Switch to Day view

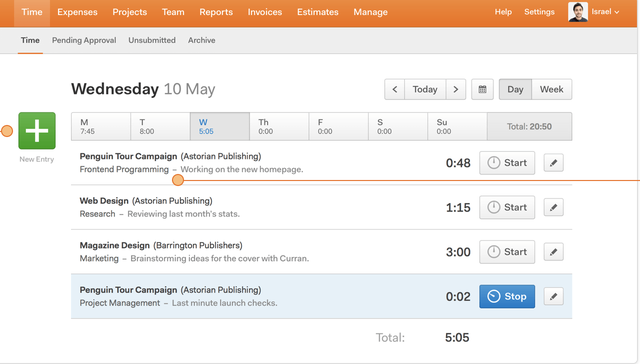pos(515,89)
